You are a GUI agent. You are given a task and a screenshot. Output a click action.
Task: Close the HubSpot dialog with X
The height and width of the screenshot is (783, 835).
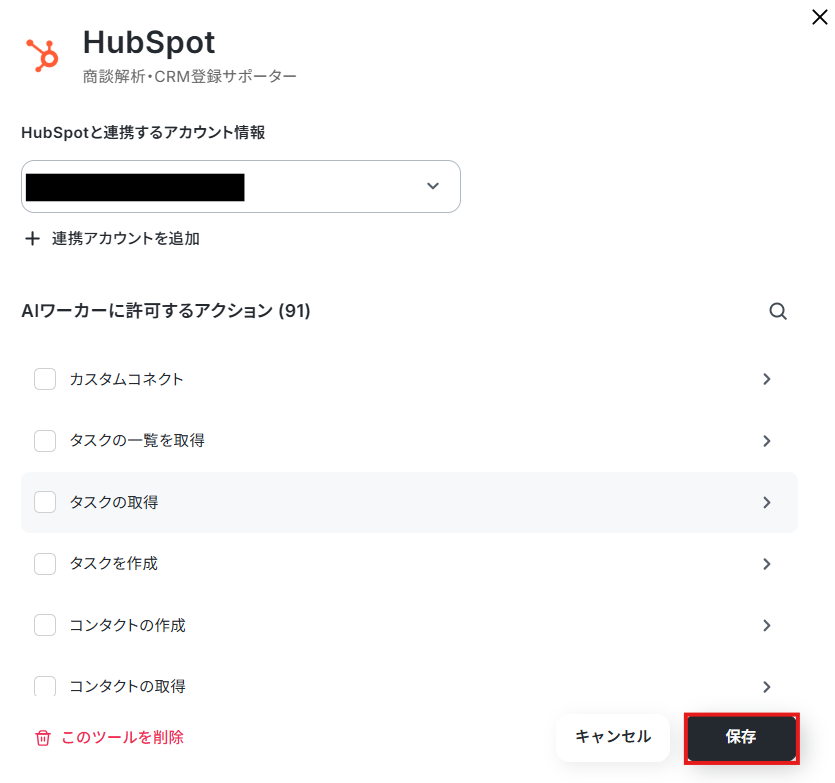pyautogui.click(x=820, y=17)
